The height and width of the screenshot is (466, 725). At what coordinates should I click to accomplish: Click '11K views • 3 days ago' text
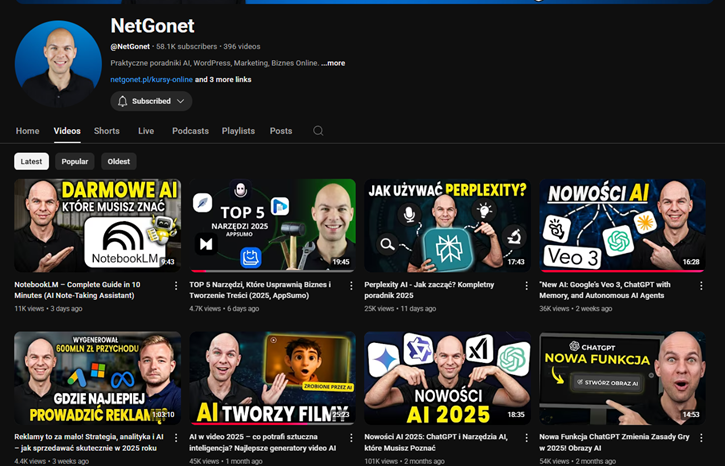coord(48,308)
